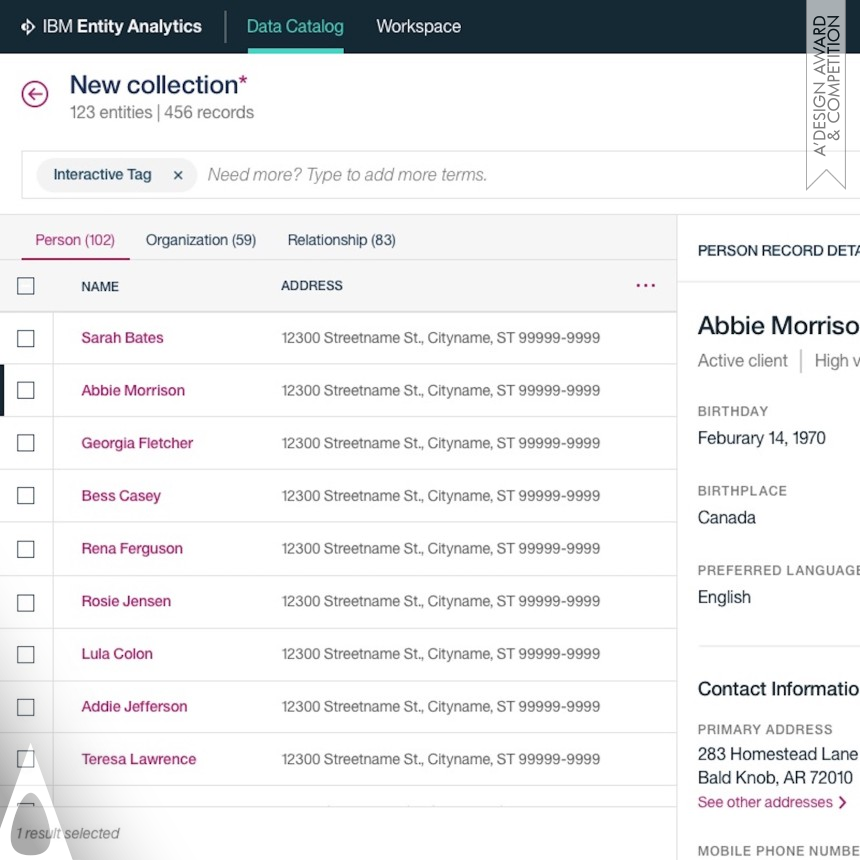Uncheck Abbie Morrison's row checkbox

27,390
